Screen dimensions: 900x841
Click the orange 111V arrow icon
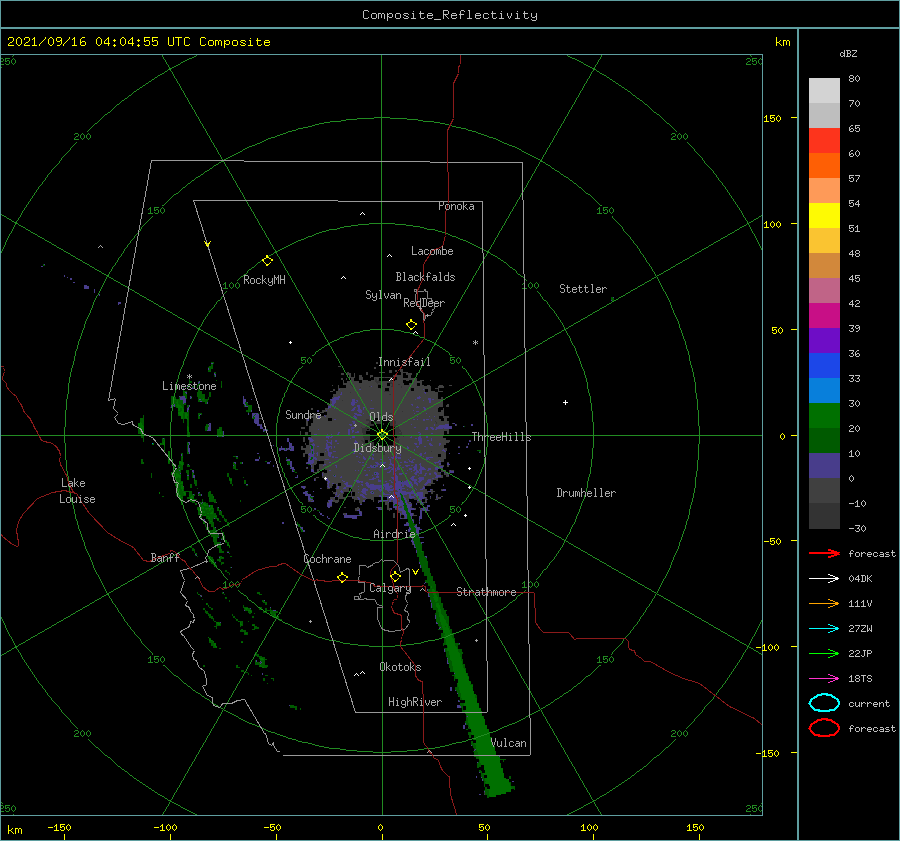[x=824, y=603]
